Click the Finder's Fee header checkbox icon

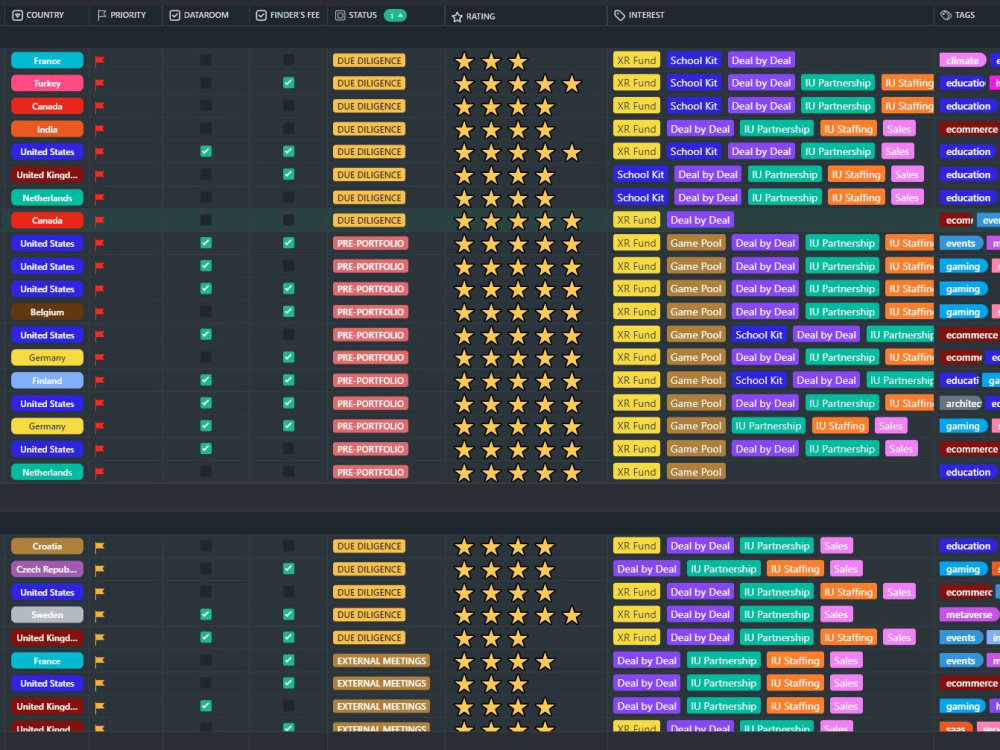(261, 15)
